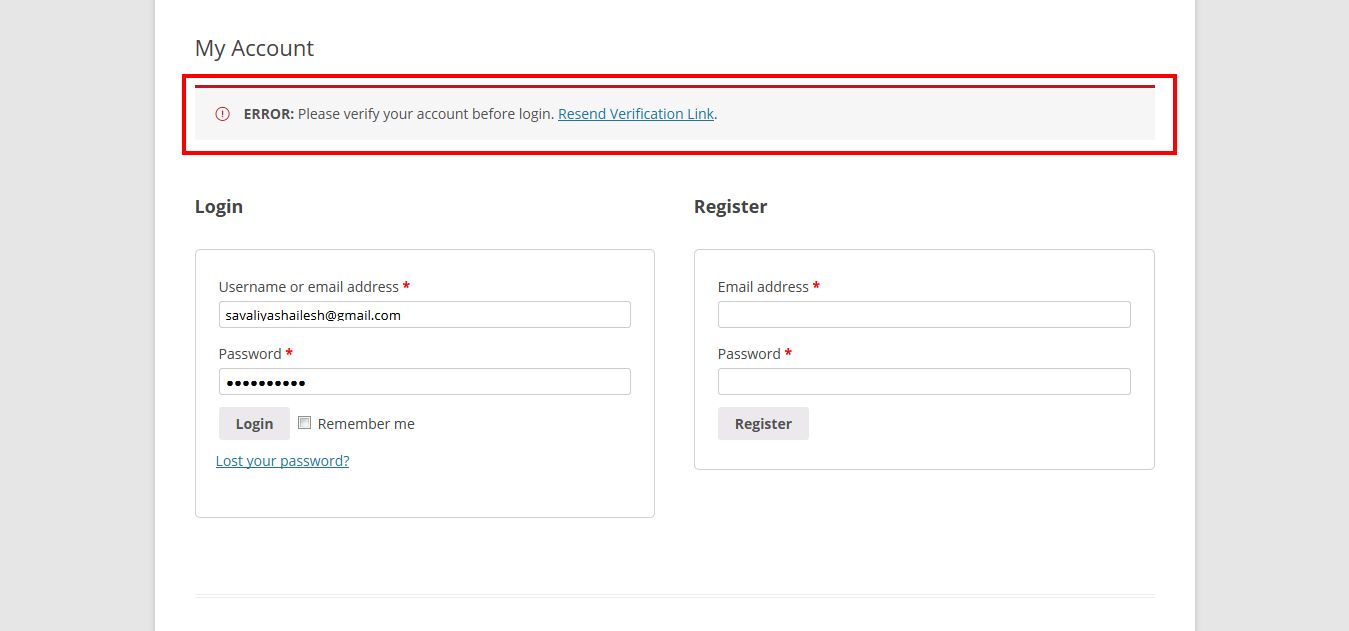The height and width of the screenshot is (631, 1349).
Task: Click the My Account page heading
Action: point(254,48)
